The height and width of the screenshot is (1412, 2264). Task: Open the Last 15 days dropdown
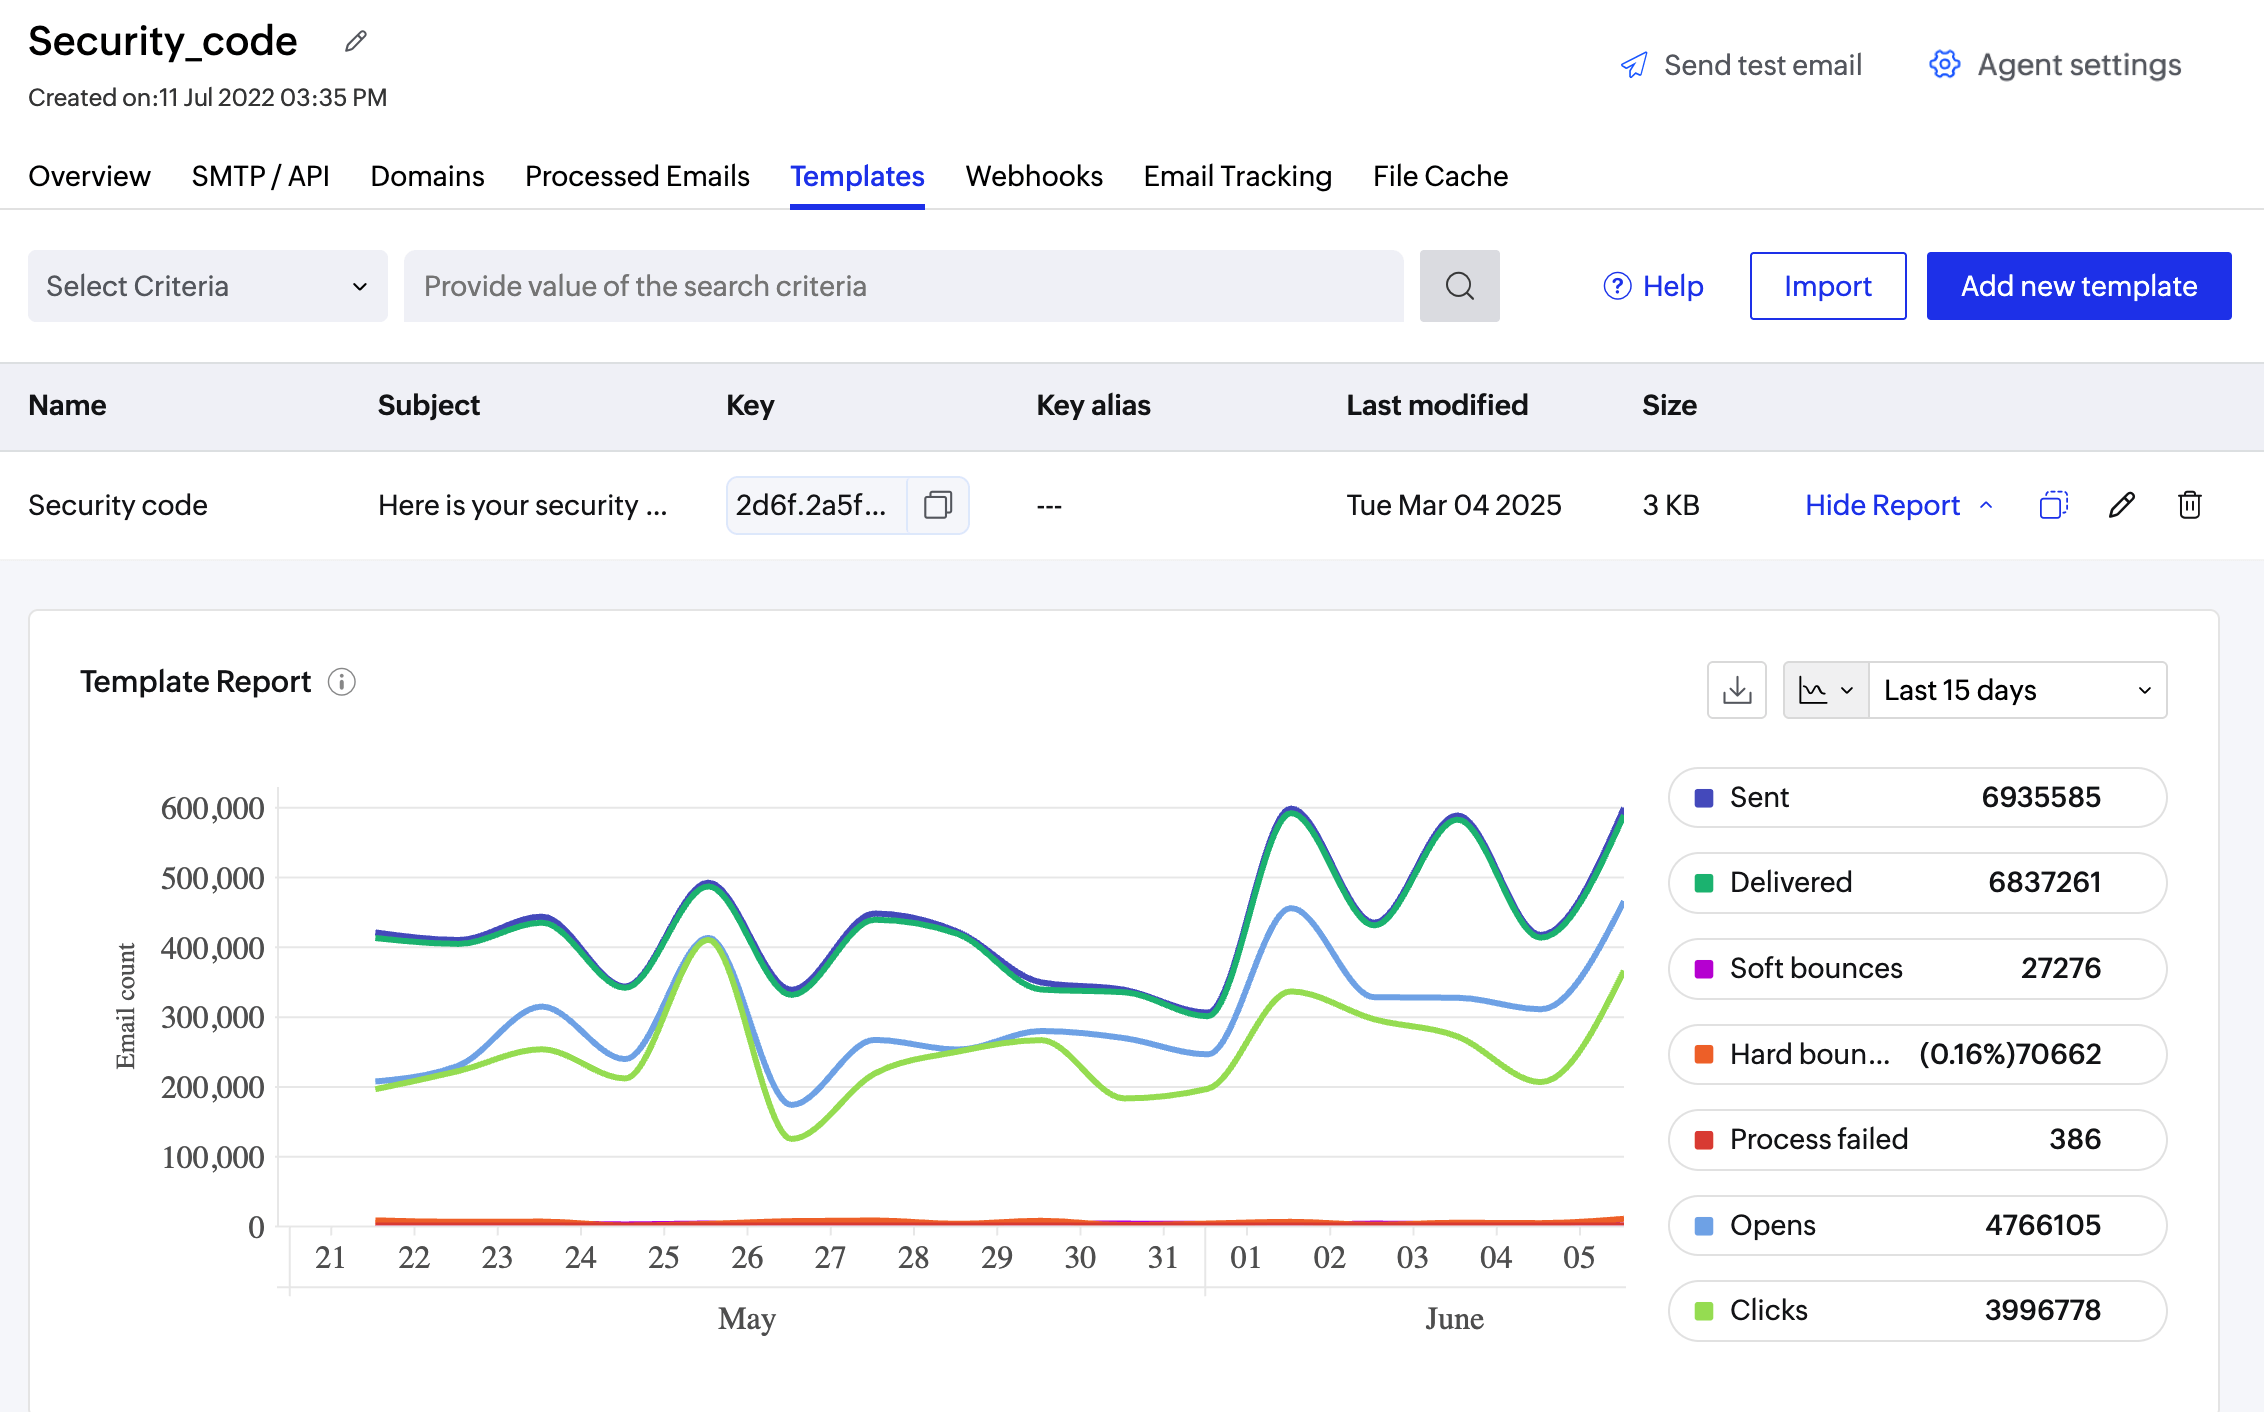click(2016, 690)
